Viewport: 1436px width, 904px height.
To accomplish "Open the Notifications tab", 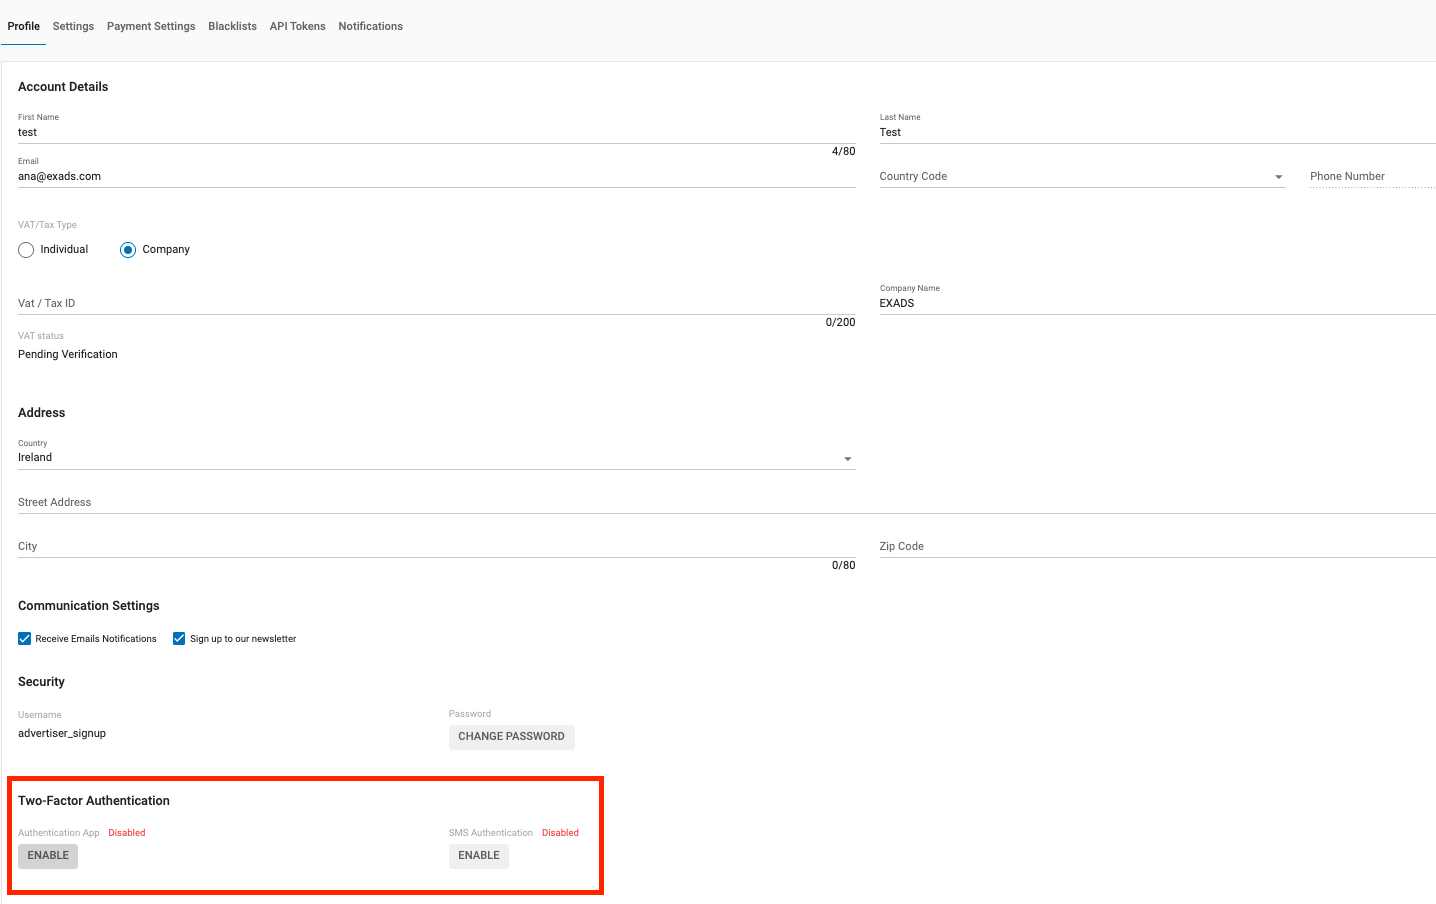I will tap(370, 26).
